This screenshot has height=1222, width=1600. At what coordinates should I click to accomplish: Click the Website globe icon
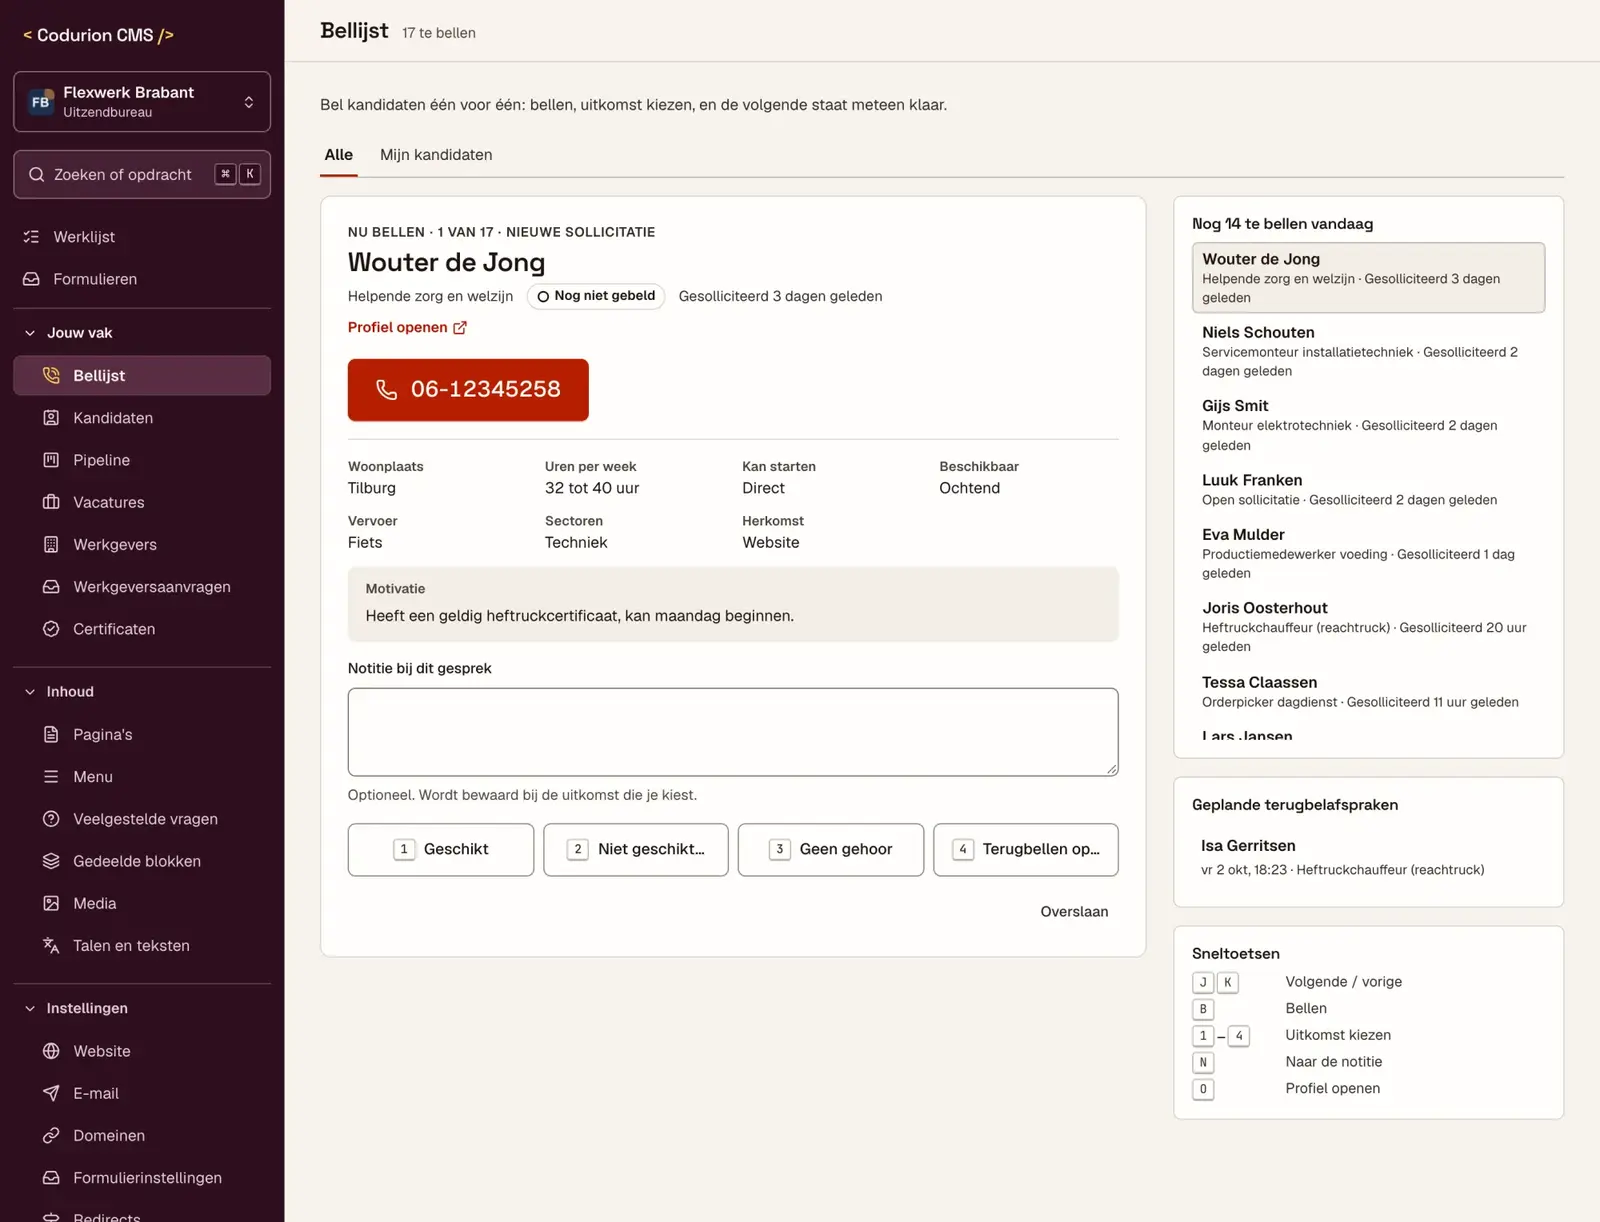point(51,1051)
